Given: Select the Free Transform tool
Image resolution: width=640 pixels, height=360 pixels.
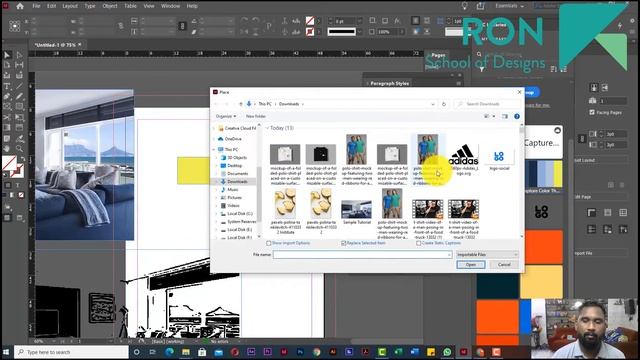Looking at the screenshot, I should pyautogui.click(x=19, y=118).
